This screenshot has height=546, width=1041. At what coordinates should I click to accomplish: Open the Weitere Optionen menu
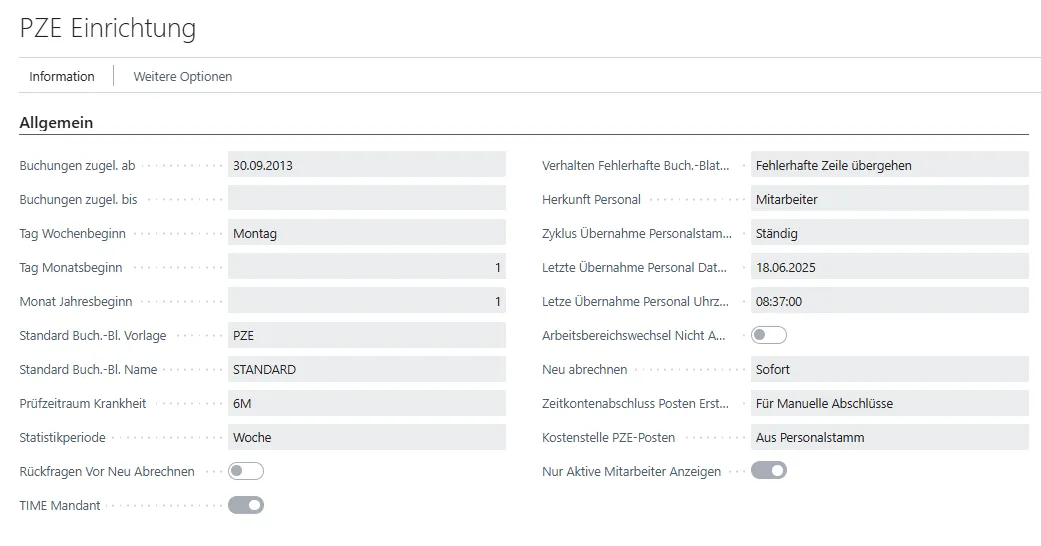coord(182,76)
